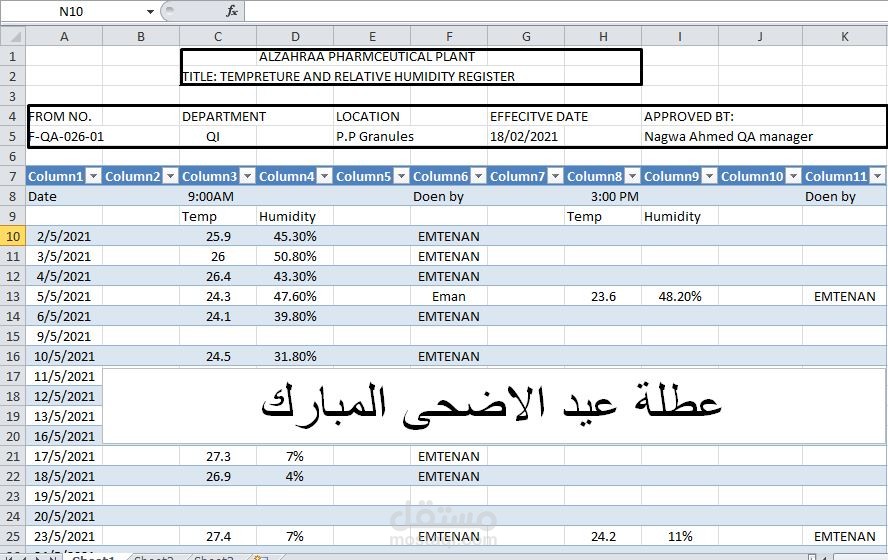The image size is (888, 560).
Task: Open the Column2 filter dropdown
Action: 170,177
